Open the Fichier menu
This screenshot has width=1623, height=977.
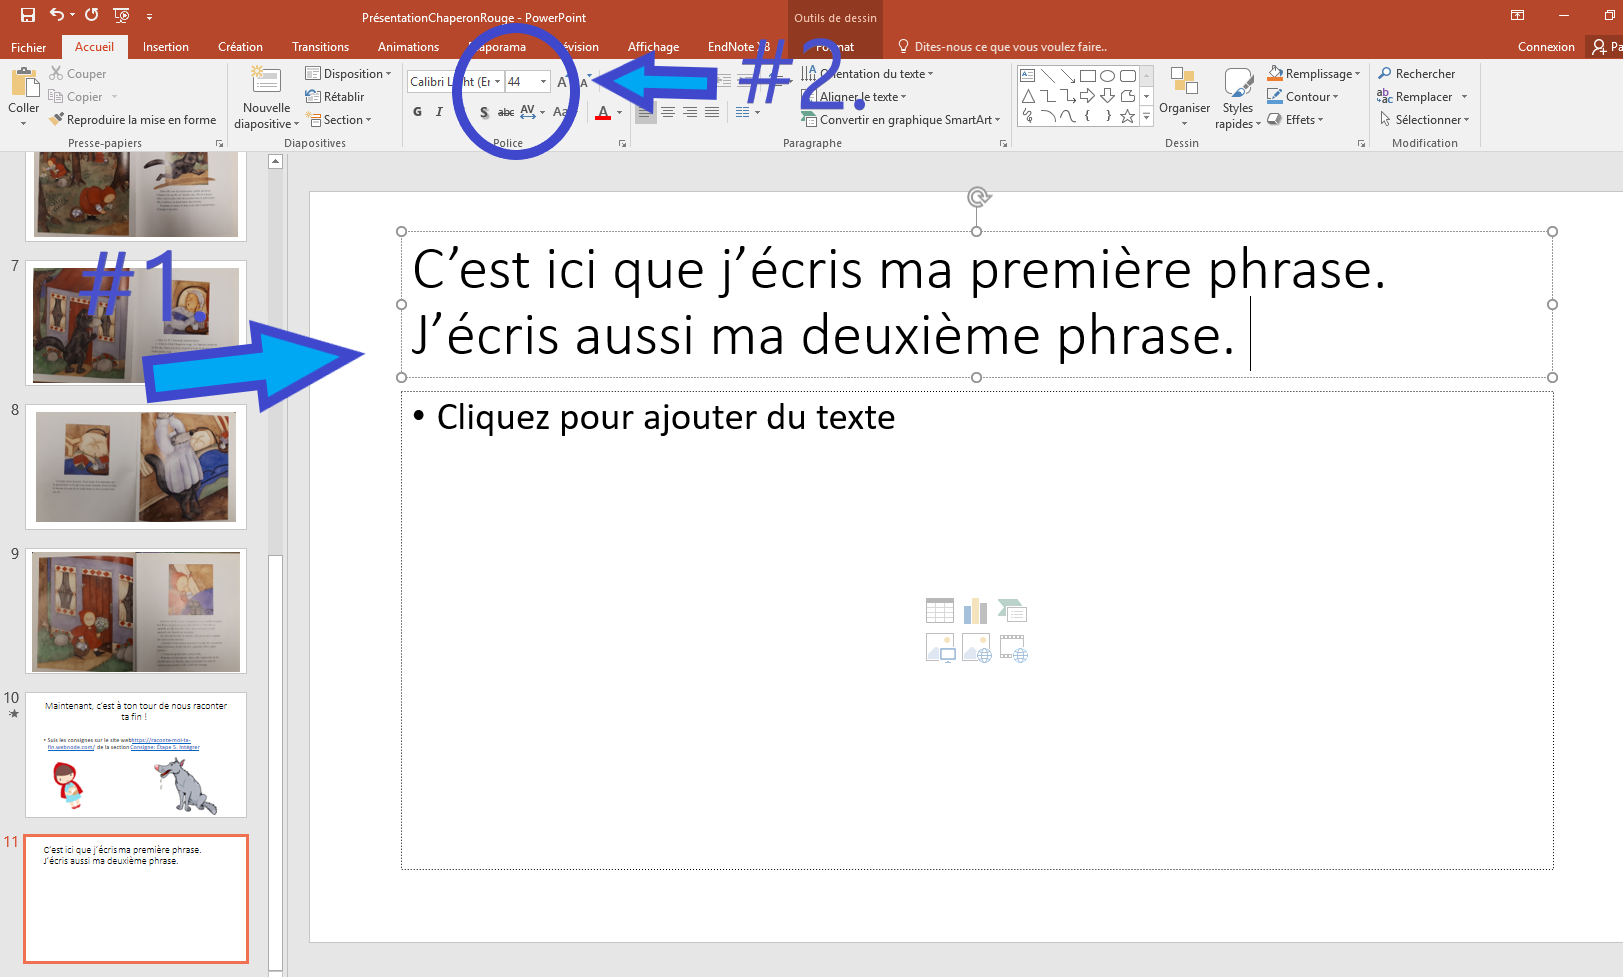pyautogui.click(x=29, y=47)
